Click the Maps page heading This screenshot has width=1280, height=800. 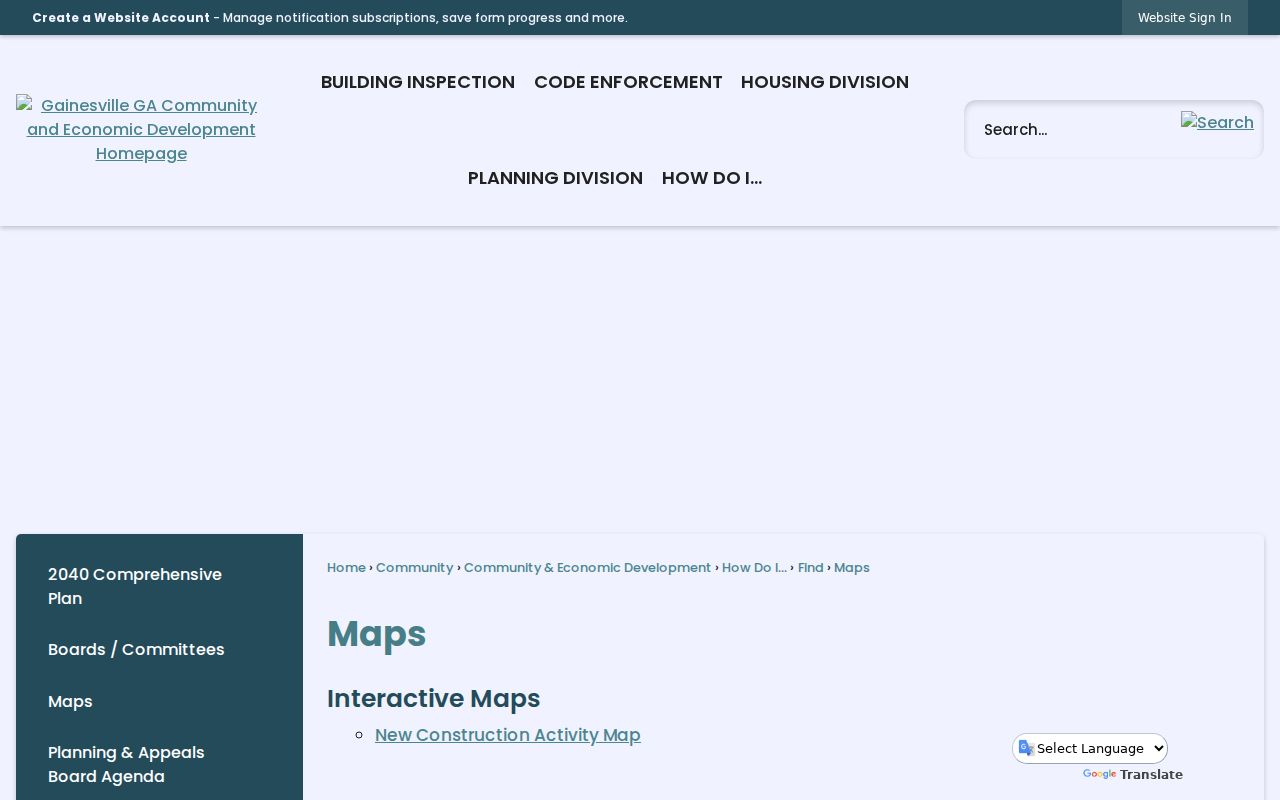pyautogui.click(x=376, y=634)
